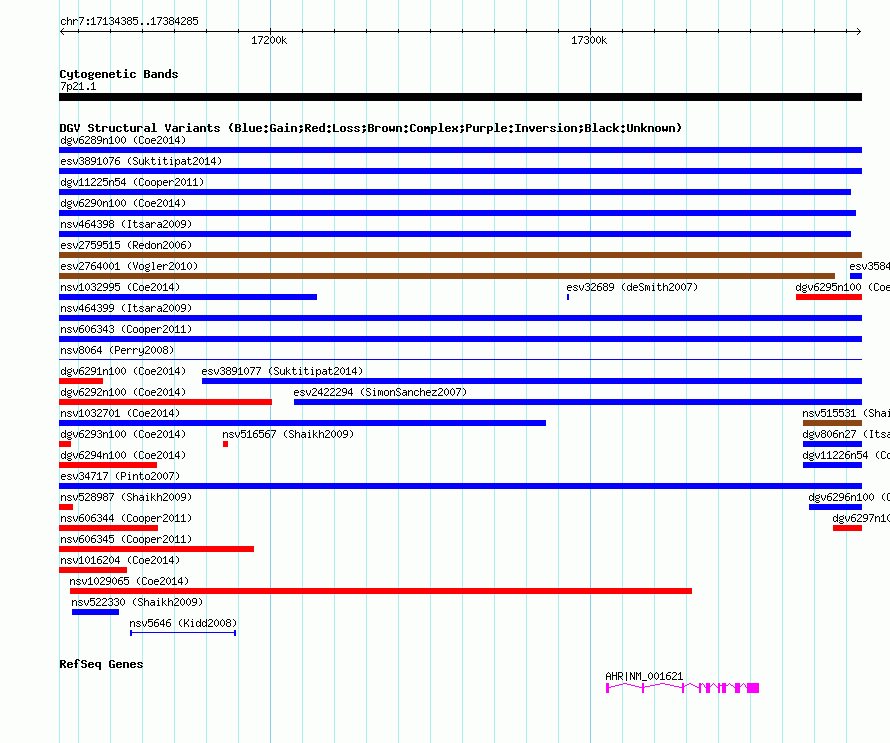Select the esv3891076 (Suktitipat2014) variant label
This screenshot has width=890, height=743.
[141, 161]
